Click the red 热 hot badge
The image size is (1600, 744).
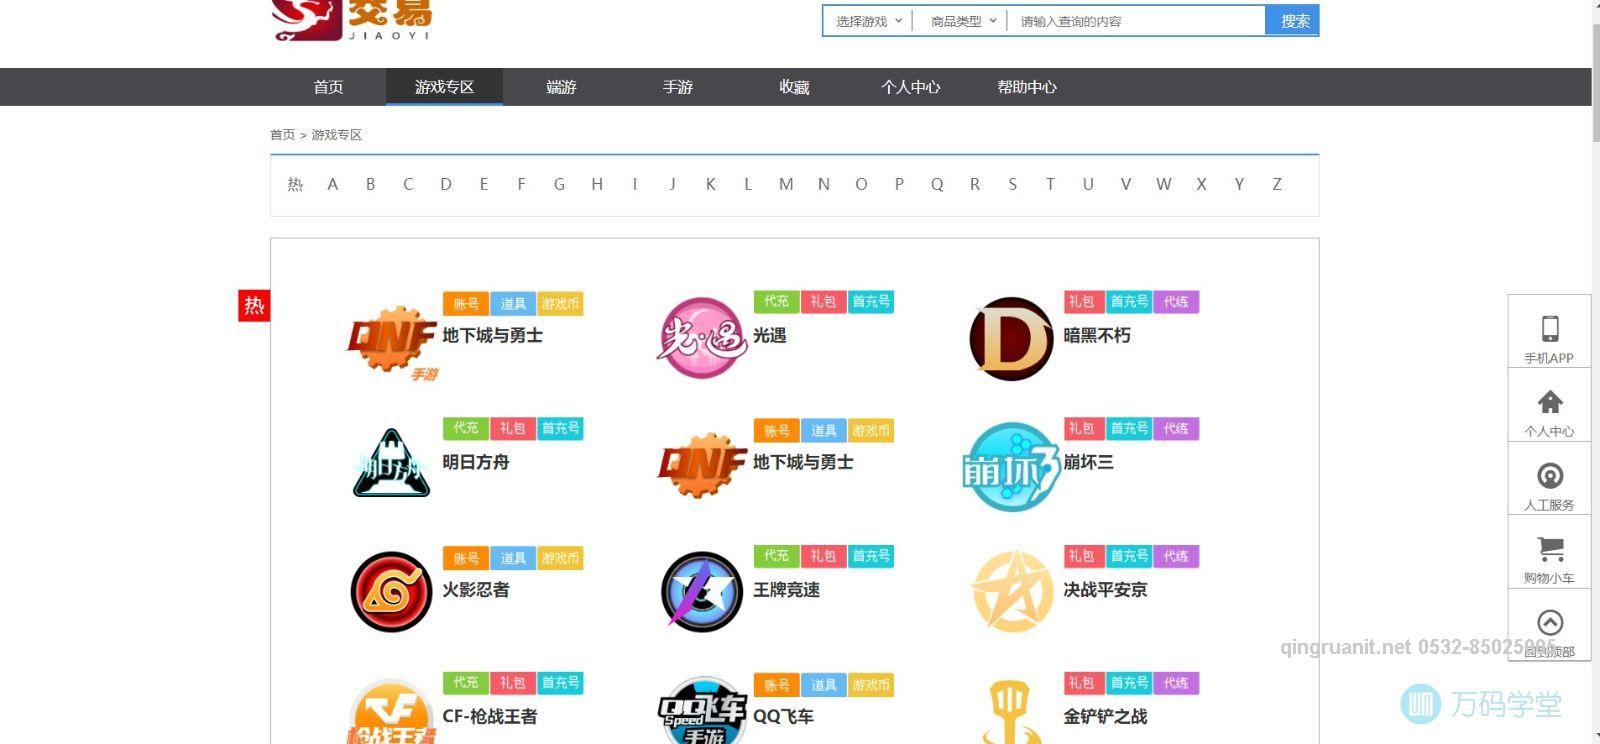tap(254, 306)
